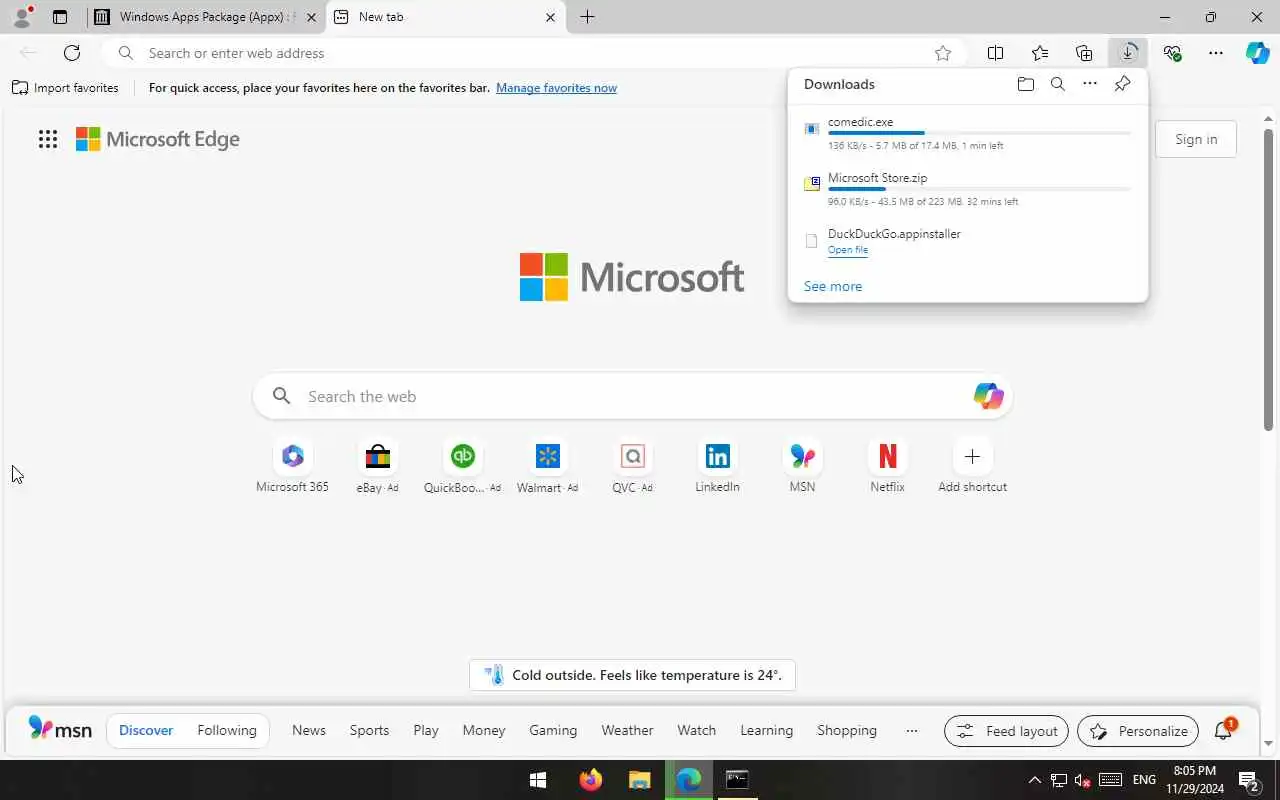Image resolution: width=1280 pixels, height=800 pixels.
Task: Open the tab actions menu icon
Action: tap(60, 17)
